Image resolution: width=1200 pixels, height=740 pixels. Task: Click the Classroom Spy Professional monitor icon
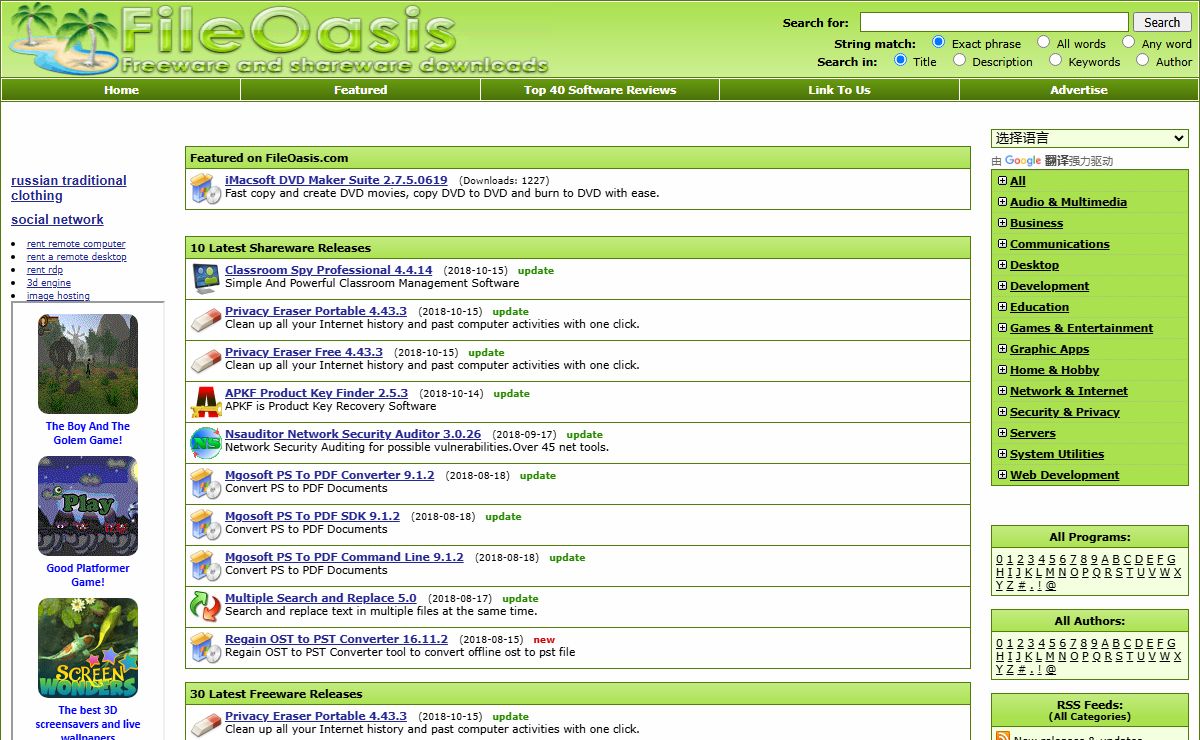(x=206, y=277)
